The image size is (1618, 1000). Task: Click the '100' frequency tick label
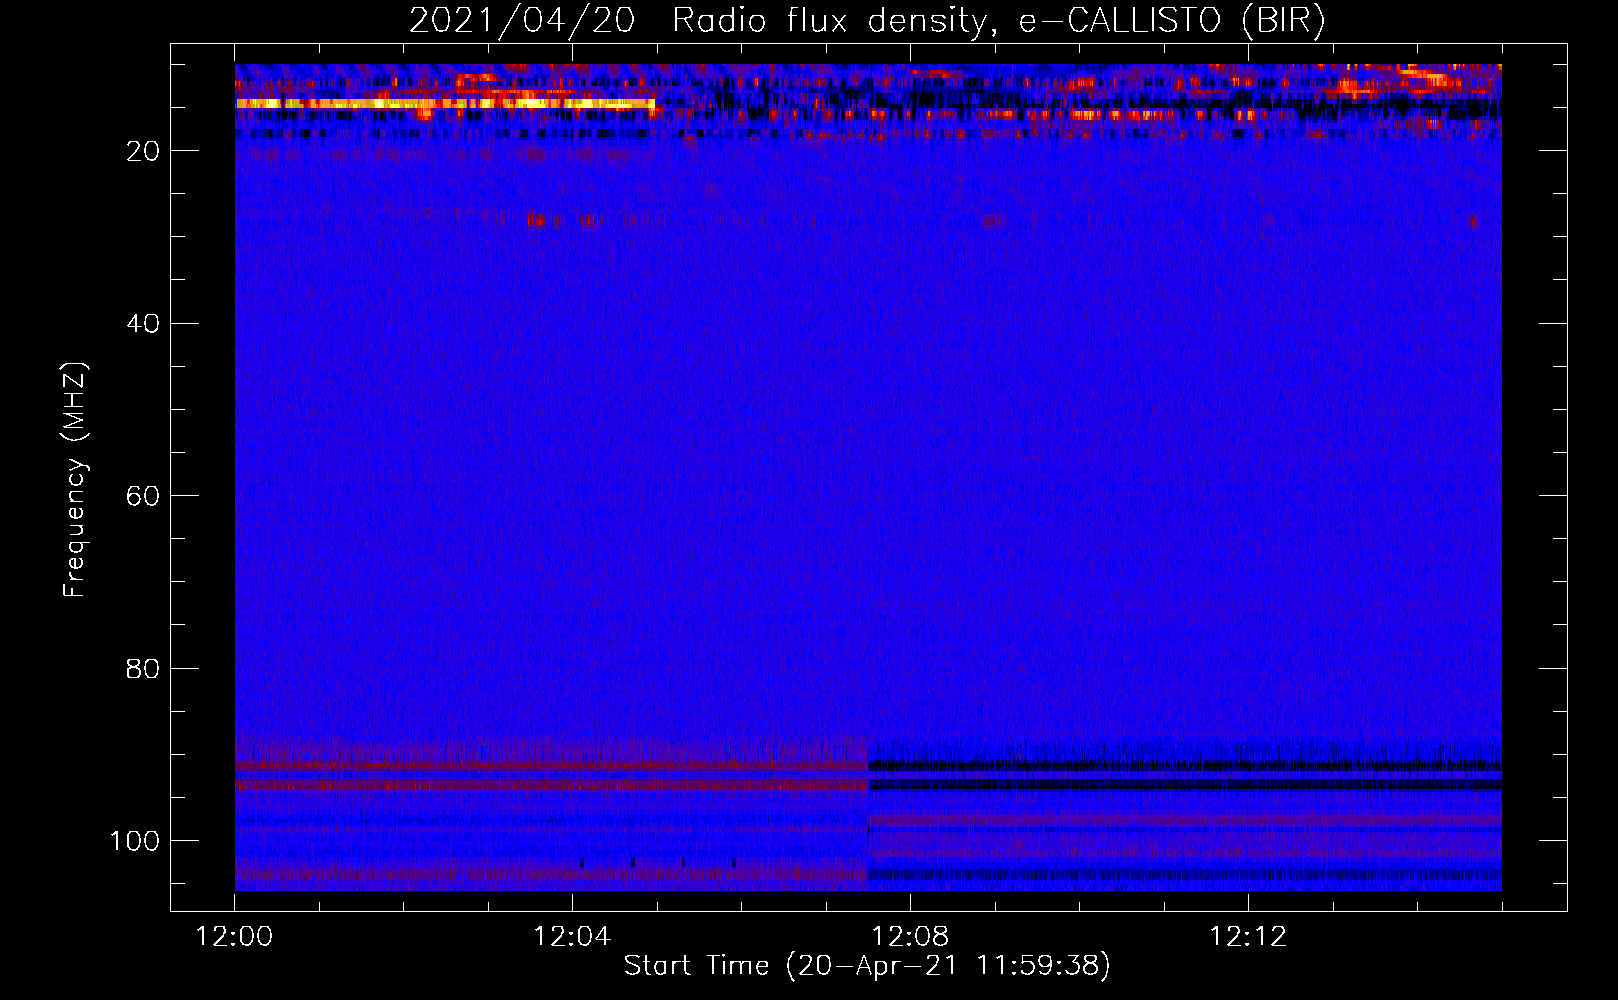pyautogui.click(x=135, y=841)
